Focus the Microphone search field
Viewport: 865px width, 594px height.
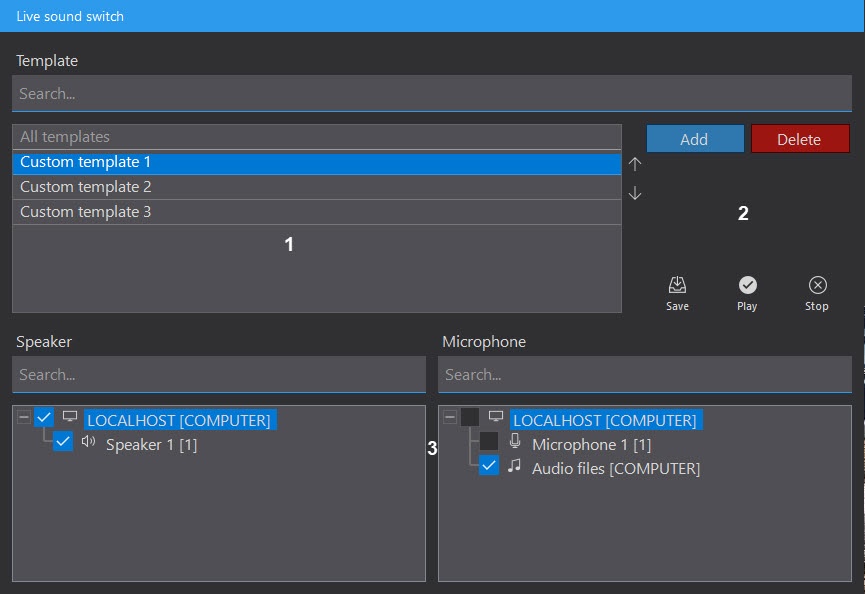(645, 374)
